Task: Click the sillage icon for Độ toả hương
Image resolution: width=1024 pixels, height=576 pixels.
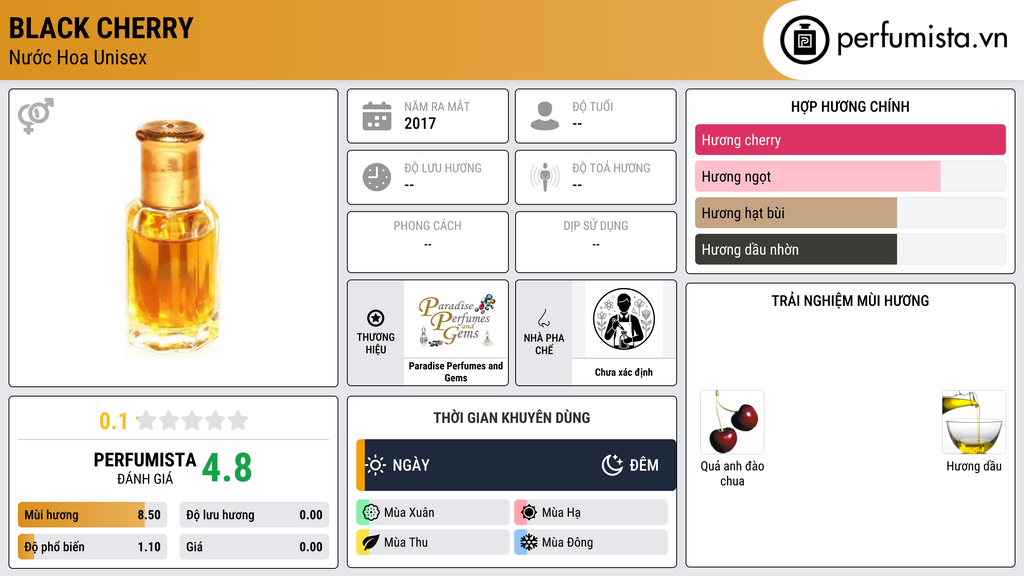Action: [545, 177]
